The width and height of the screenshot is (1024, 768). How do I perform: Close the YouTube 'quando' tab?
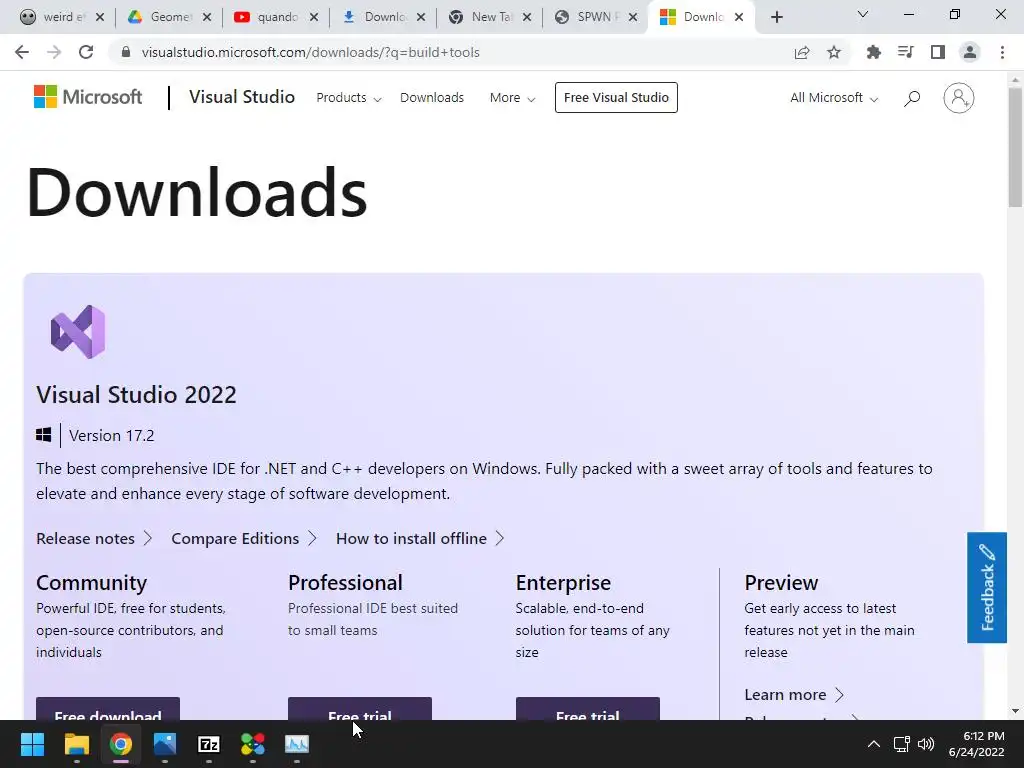pyautogui.click(x=314, y=18)
